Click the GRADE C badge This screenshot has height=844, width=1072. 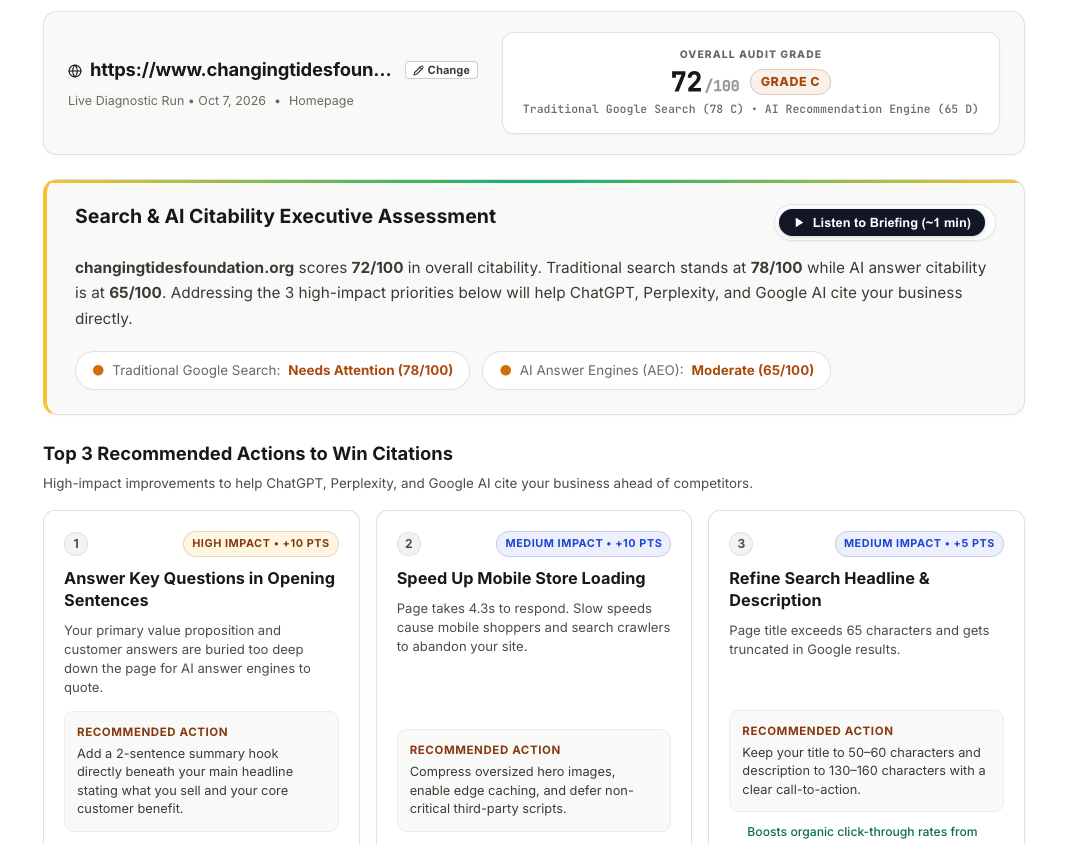click(790, 82)
